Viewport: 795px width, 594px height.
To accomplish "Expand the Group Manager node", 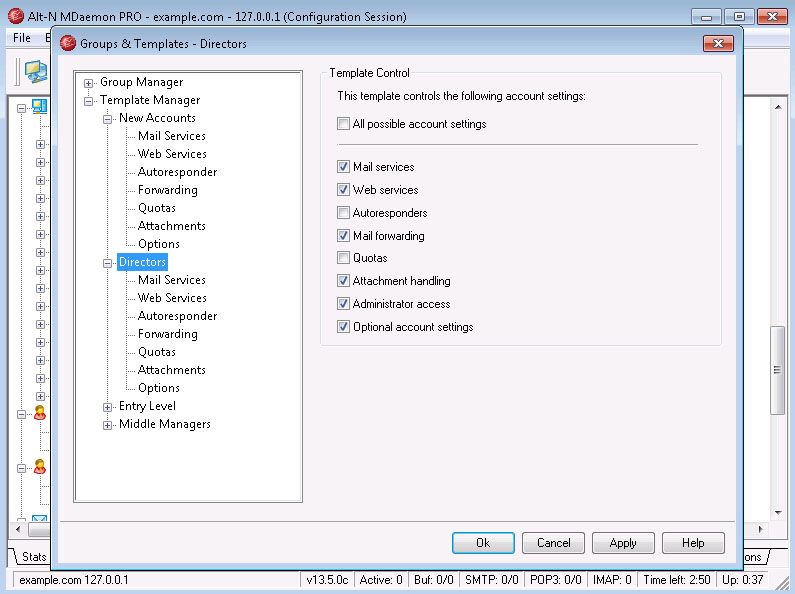I will tap(88, 83).
